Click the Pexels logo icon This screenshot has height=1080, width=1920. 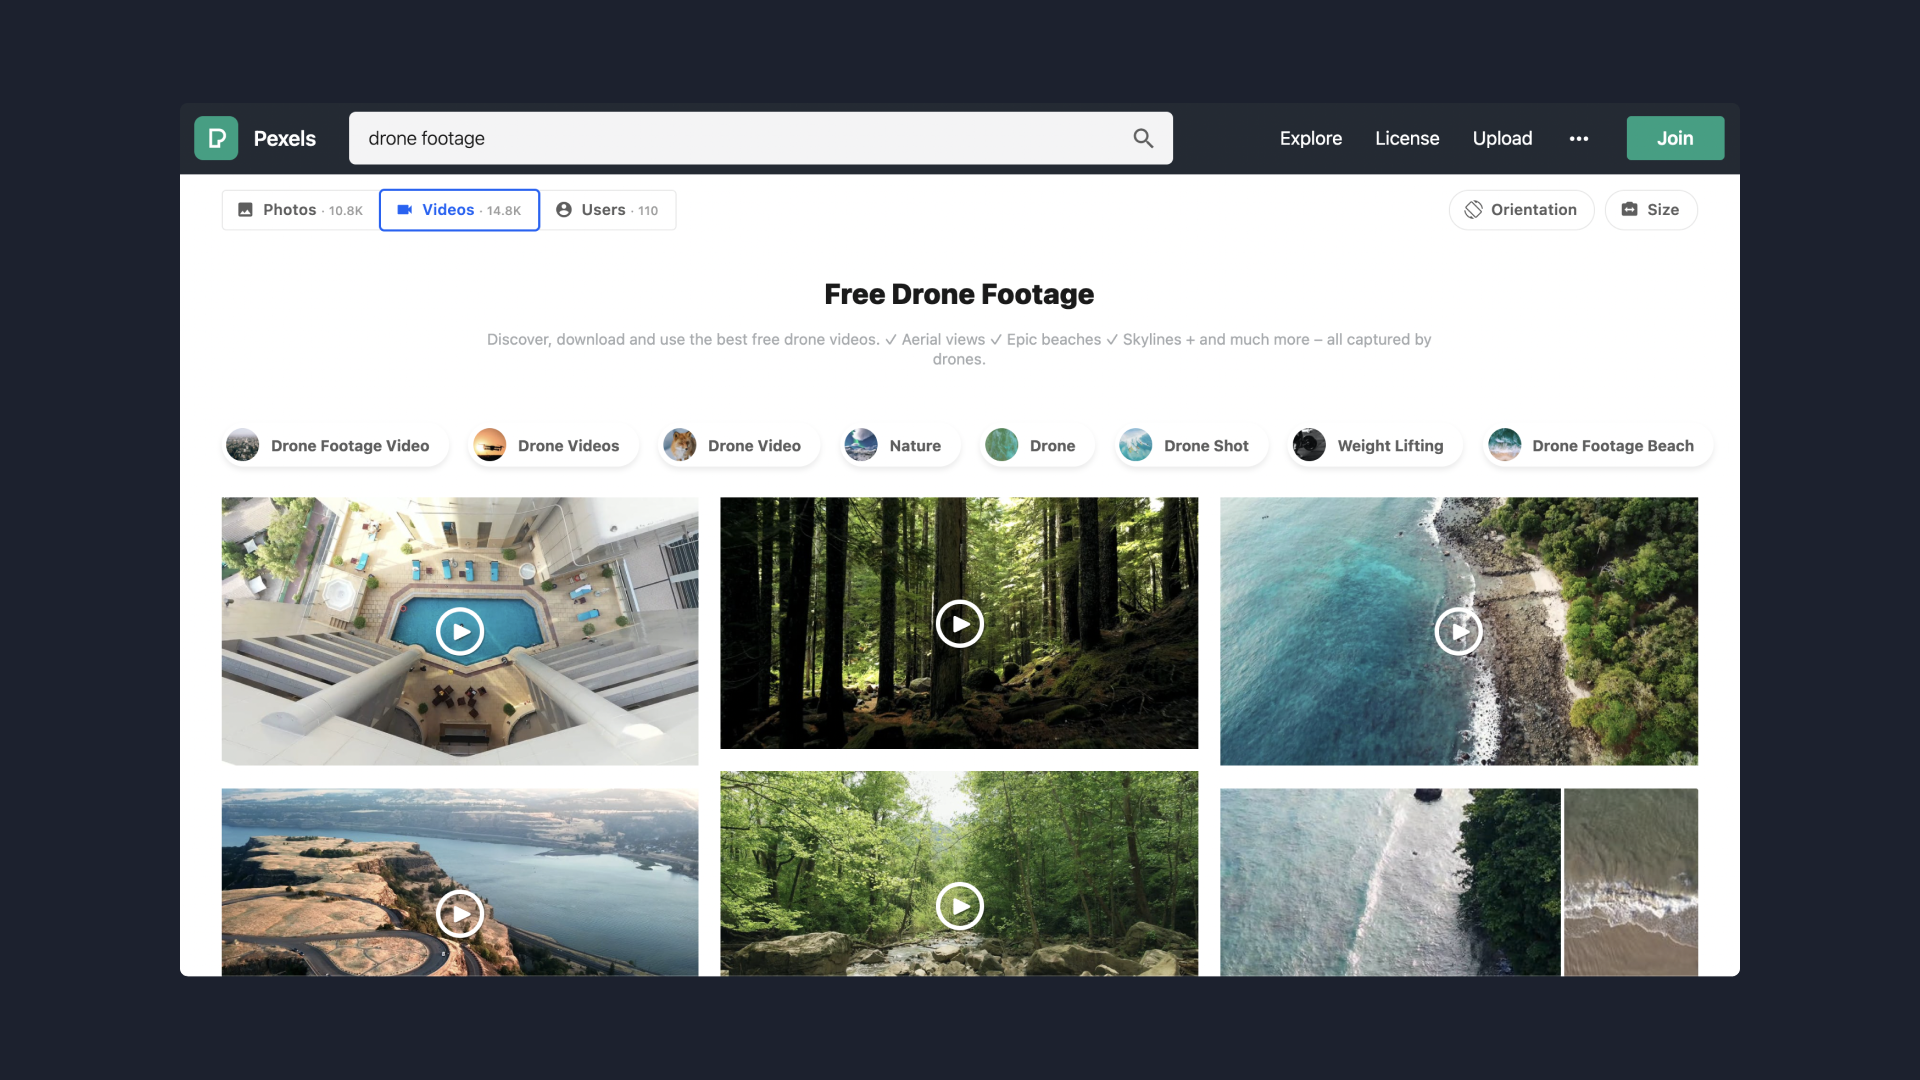coord(216,138)
